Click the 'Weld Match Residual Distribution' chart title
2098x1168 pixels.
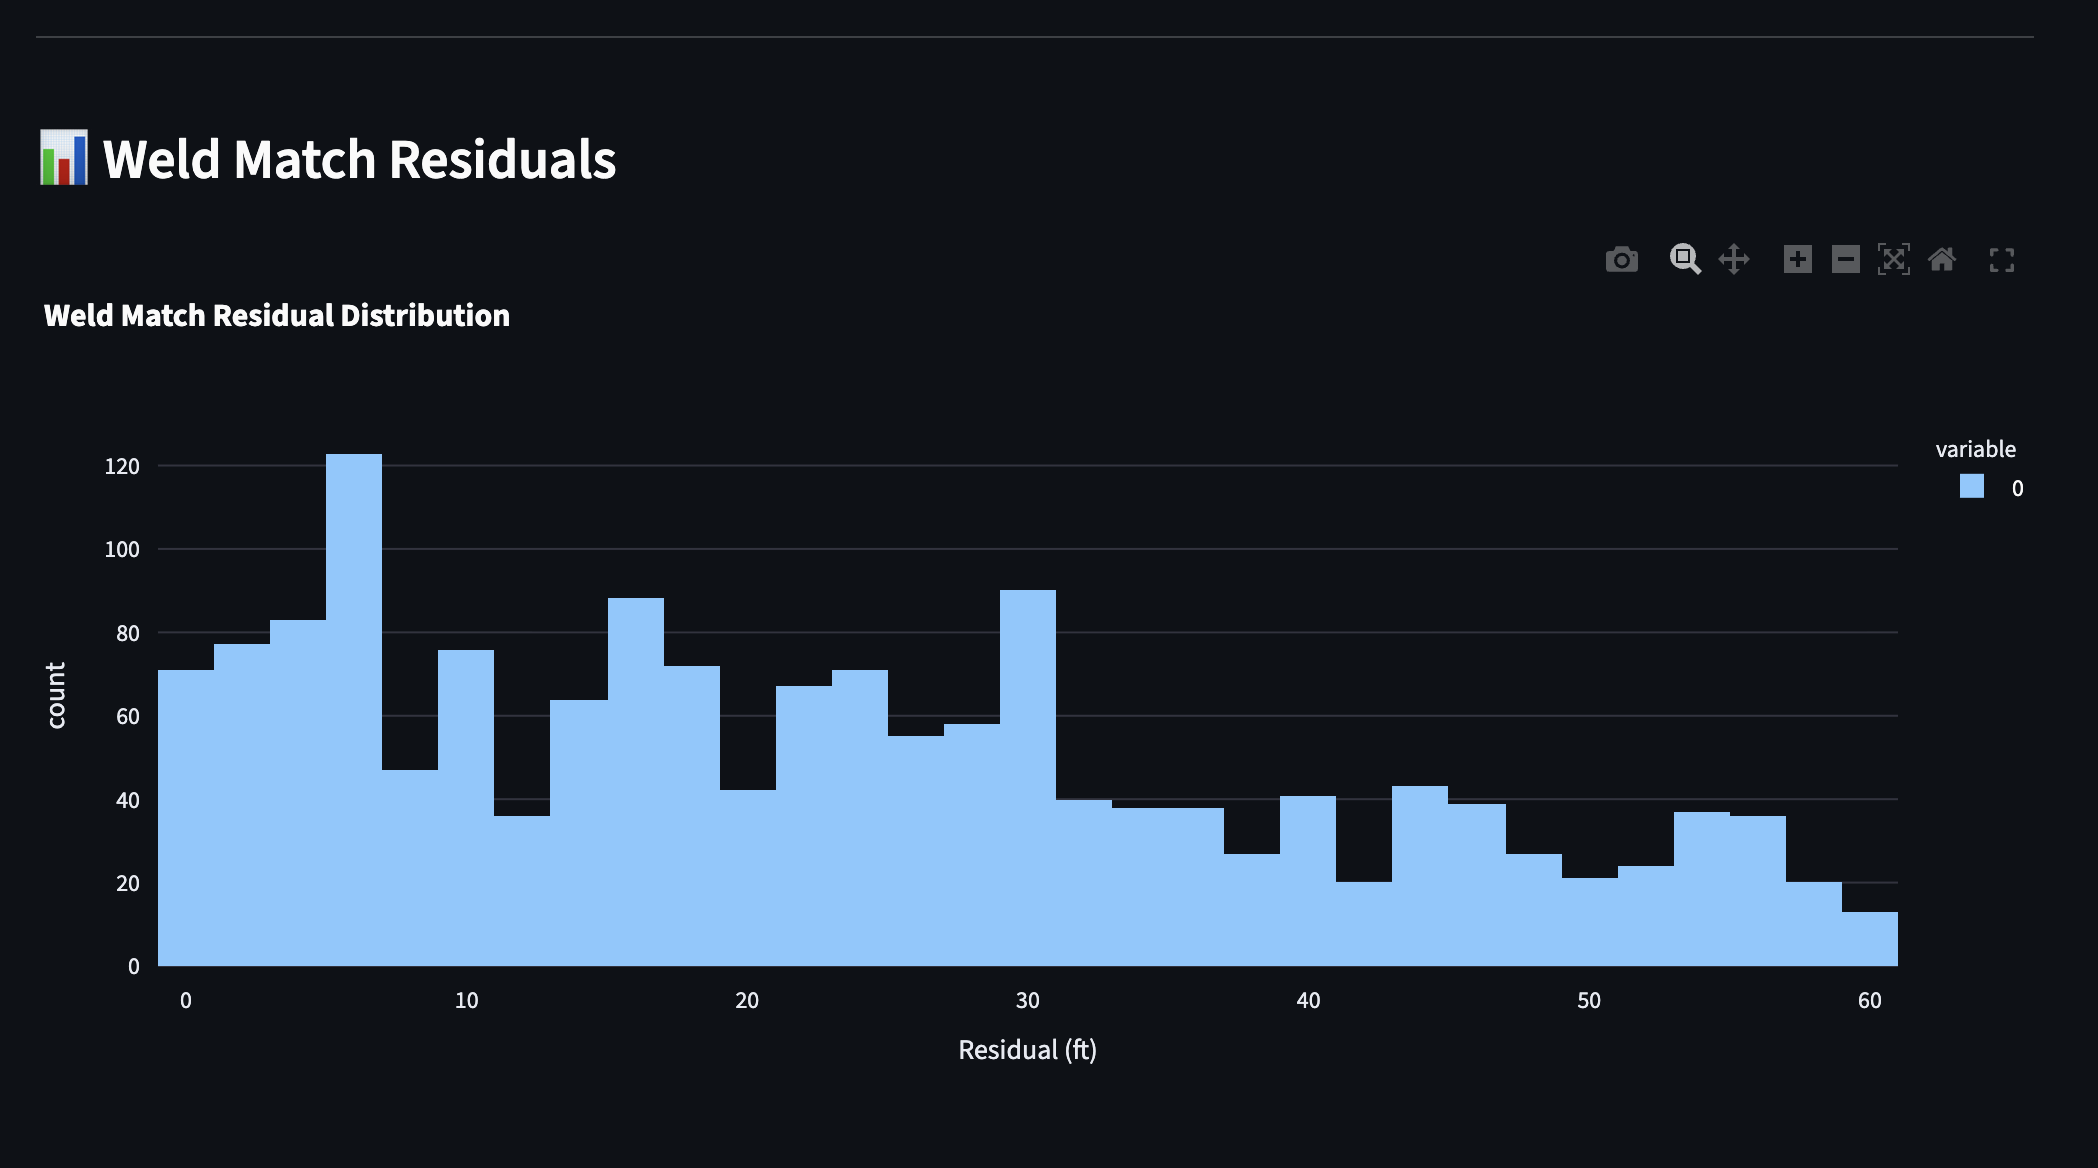277,315
